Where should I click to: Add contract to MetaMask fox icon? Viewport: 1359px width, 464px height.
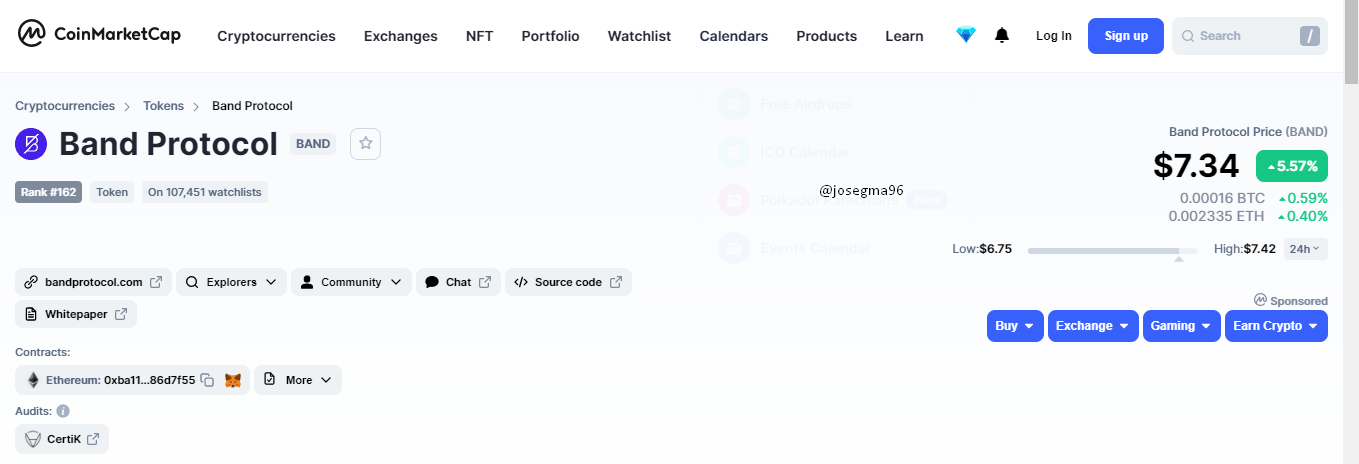click(233, 380)
